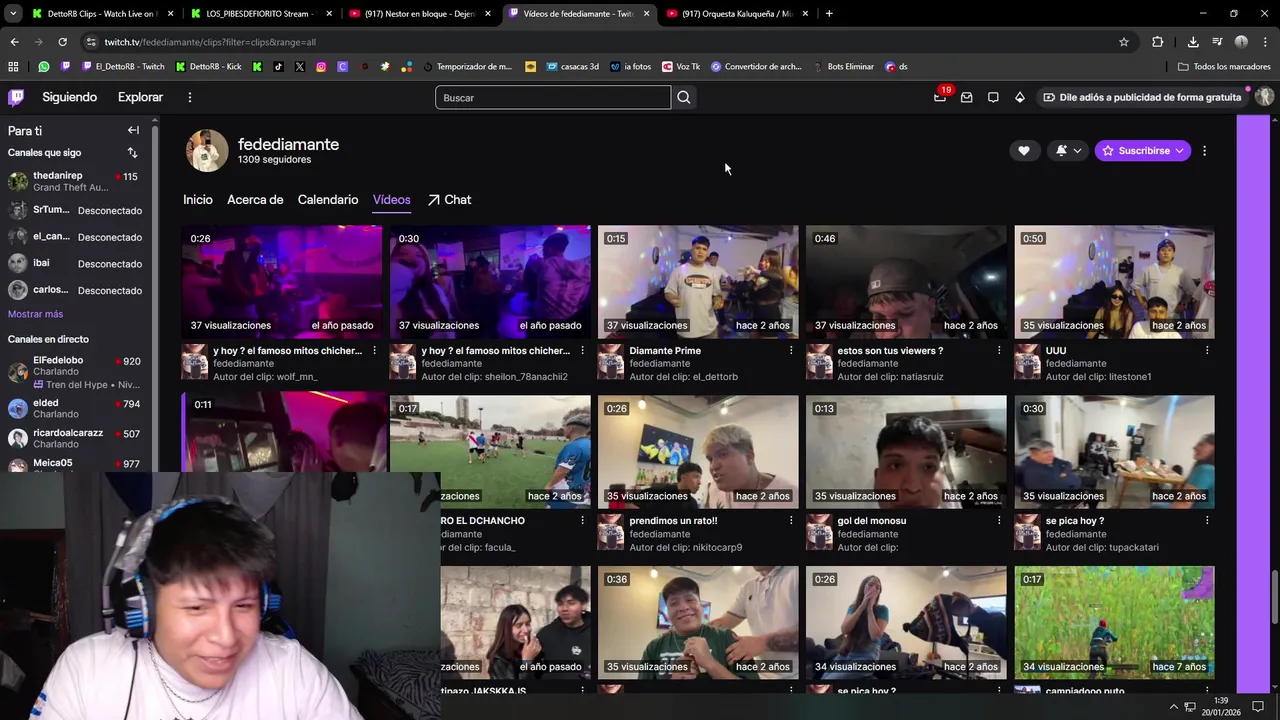Image resolution: width=1280 pixels, height=720 pixels.
Task: Open WhatsApp bookmark icon
Action: (44, 67)
